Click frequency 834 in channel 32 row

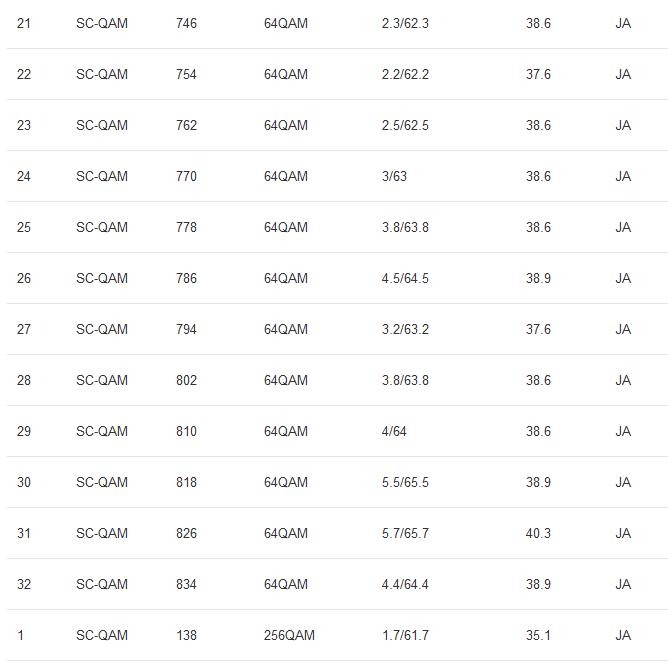[x=186, y=584]
